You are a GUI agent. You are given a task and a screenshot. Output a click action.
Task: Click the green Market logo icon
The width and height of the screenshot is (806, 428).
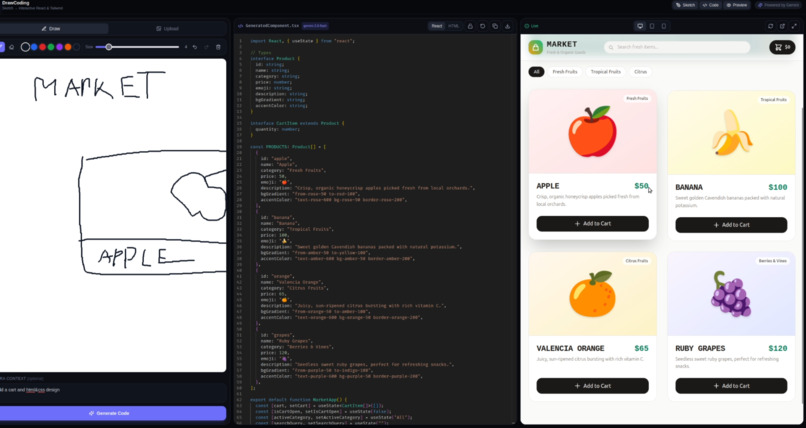click(536, 47)
